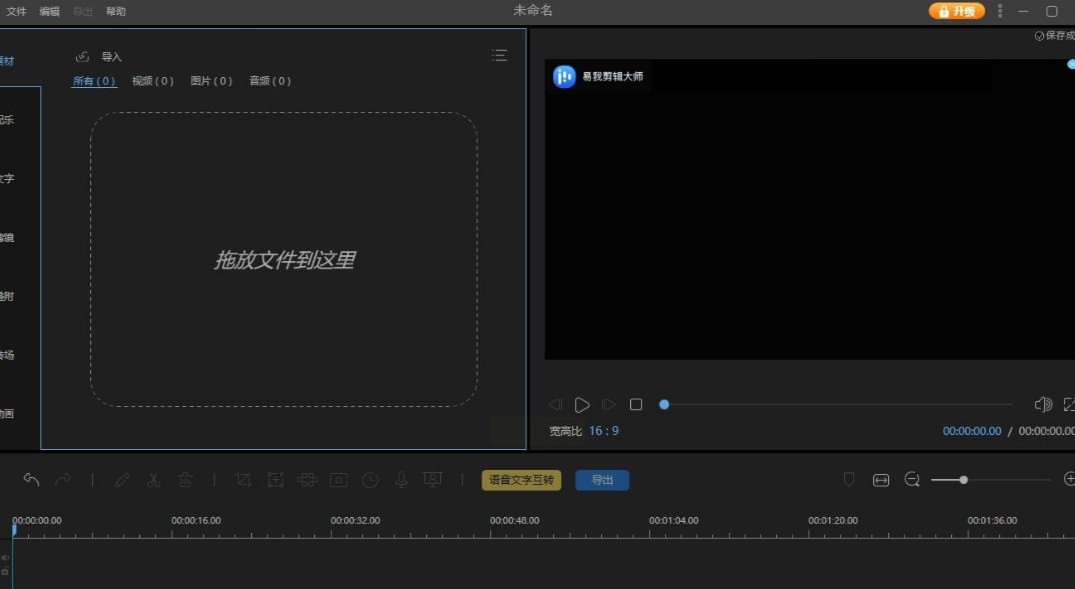The image size is (1075, 589).
Task: Switch to the 视频 (0) tab
Action: click(152, 81)
